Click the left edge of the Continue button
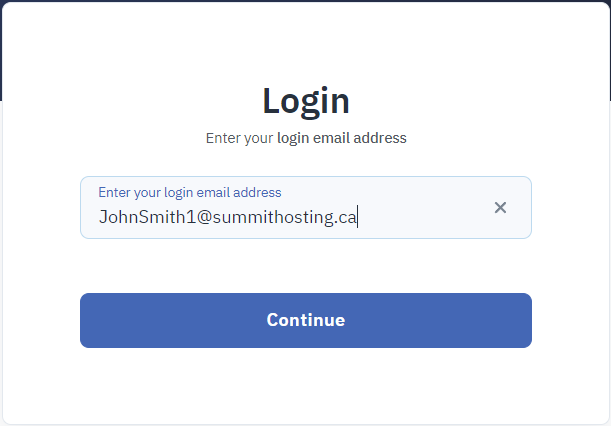Image resolution: width=611 pixels, height=426 pixels. pos(90,320)
